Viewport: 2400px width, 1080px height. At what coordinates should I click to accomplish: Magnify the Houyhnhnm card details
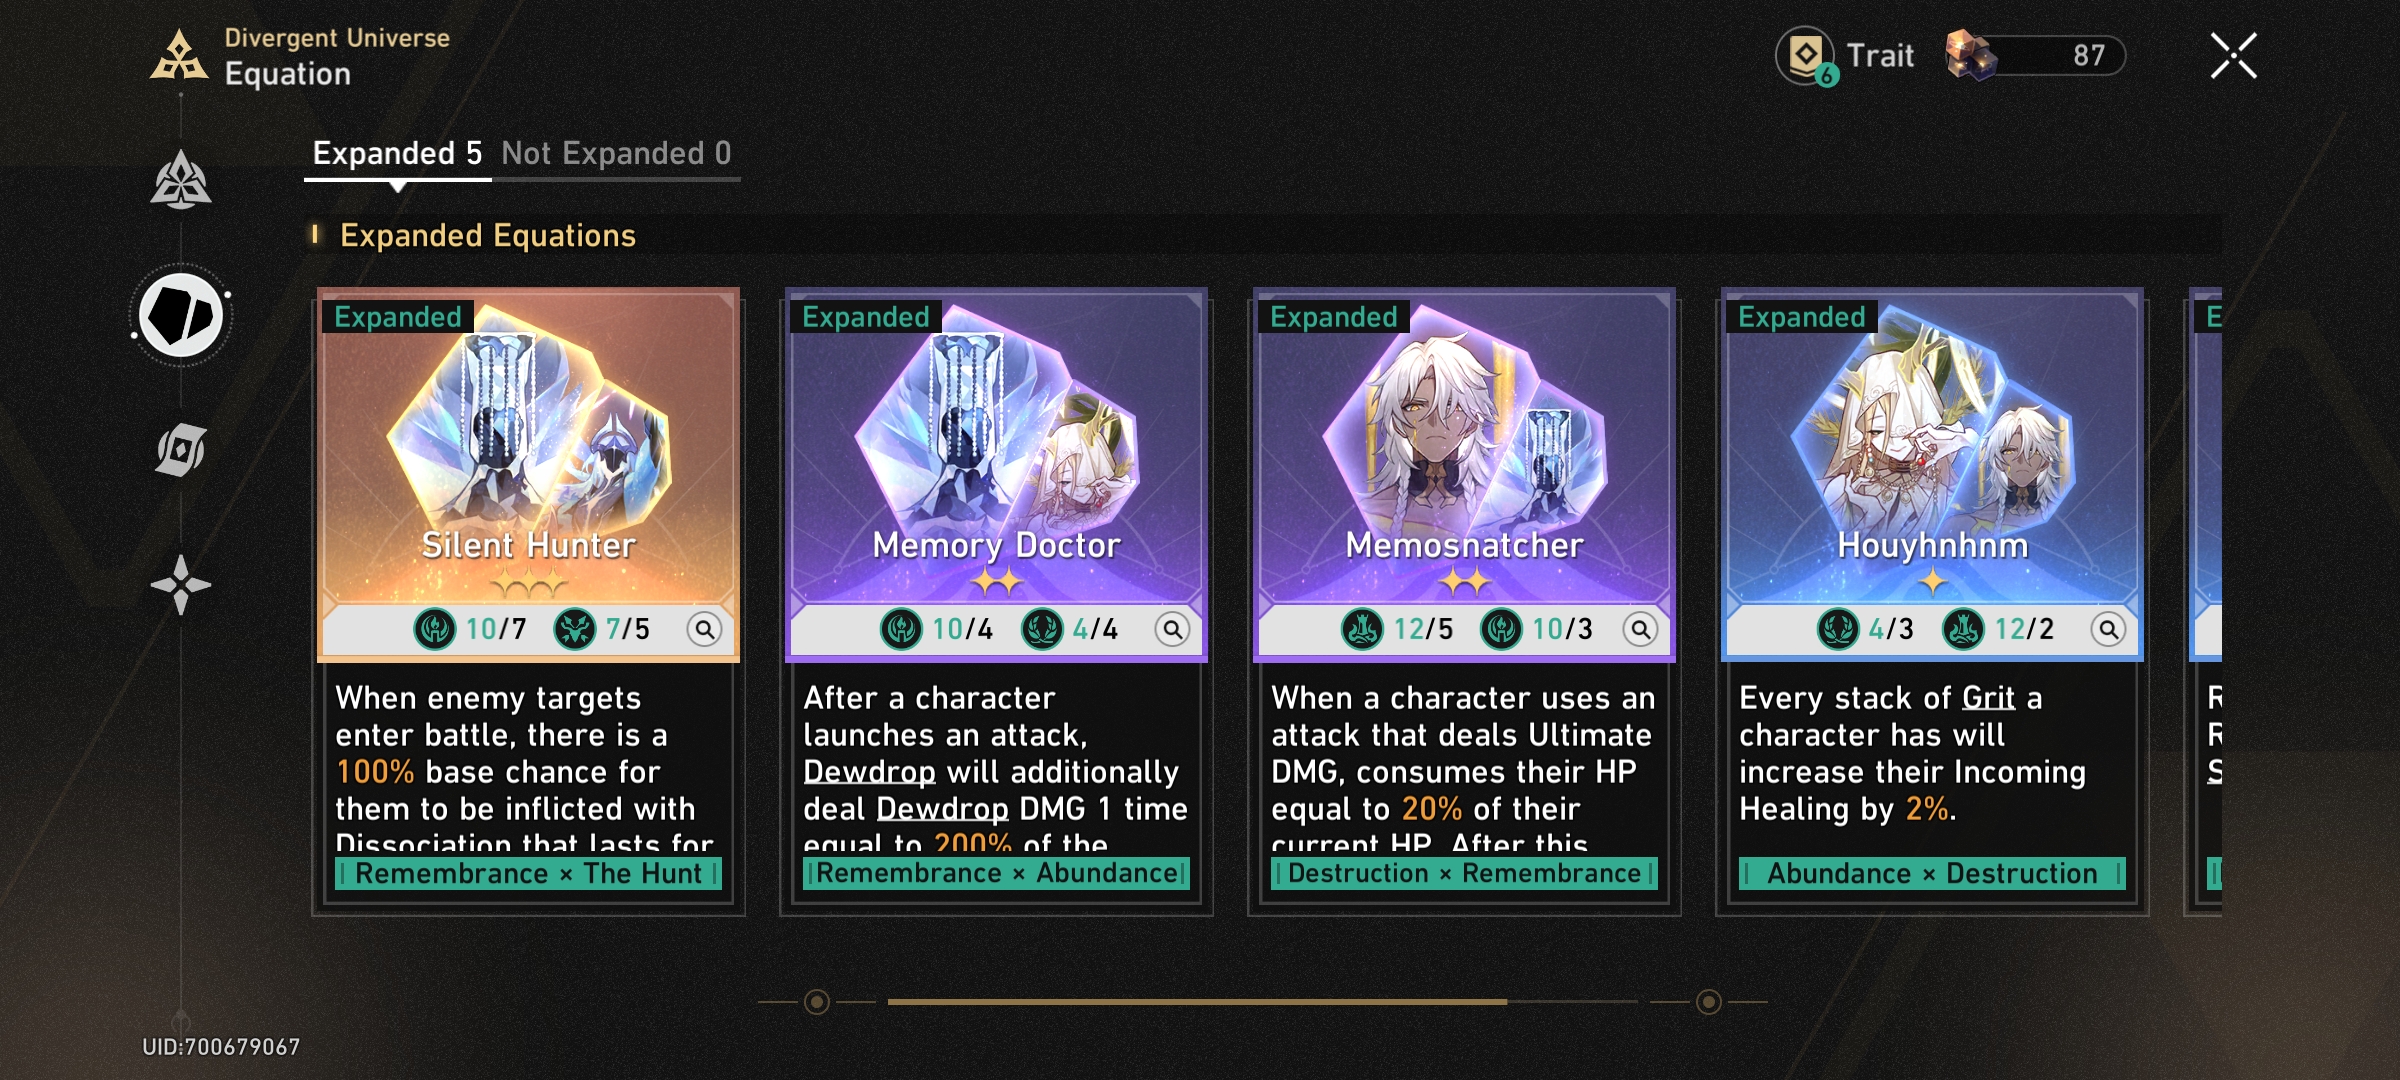tap(2109, 629)
